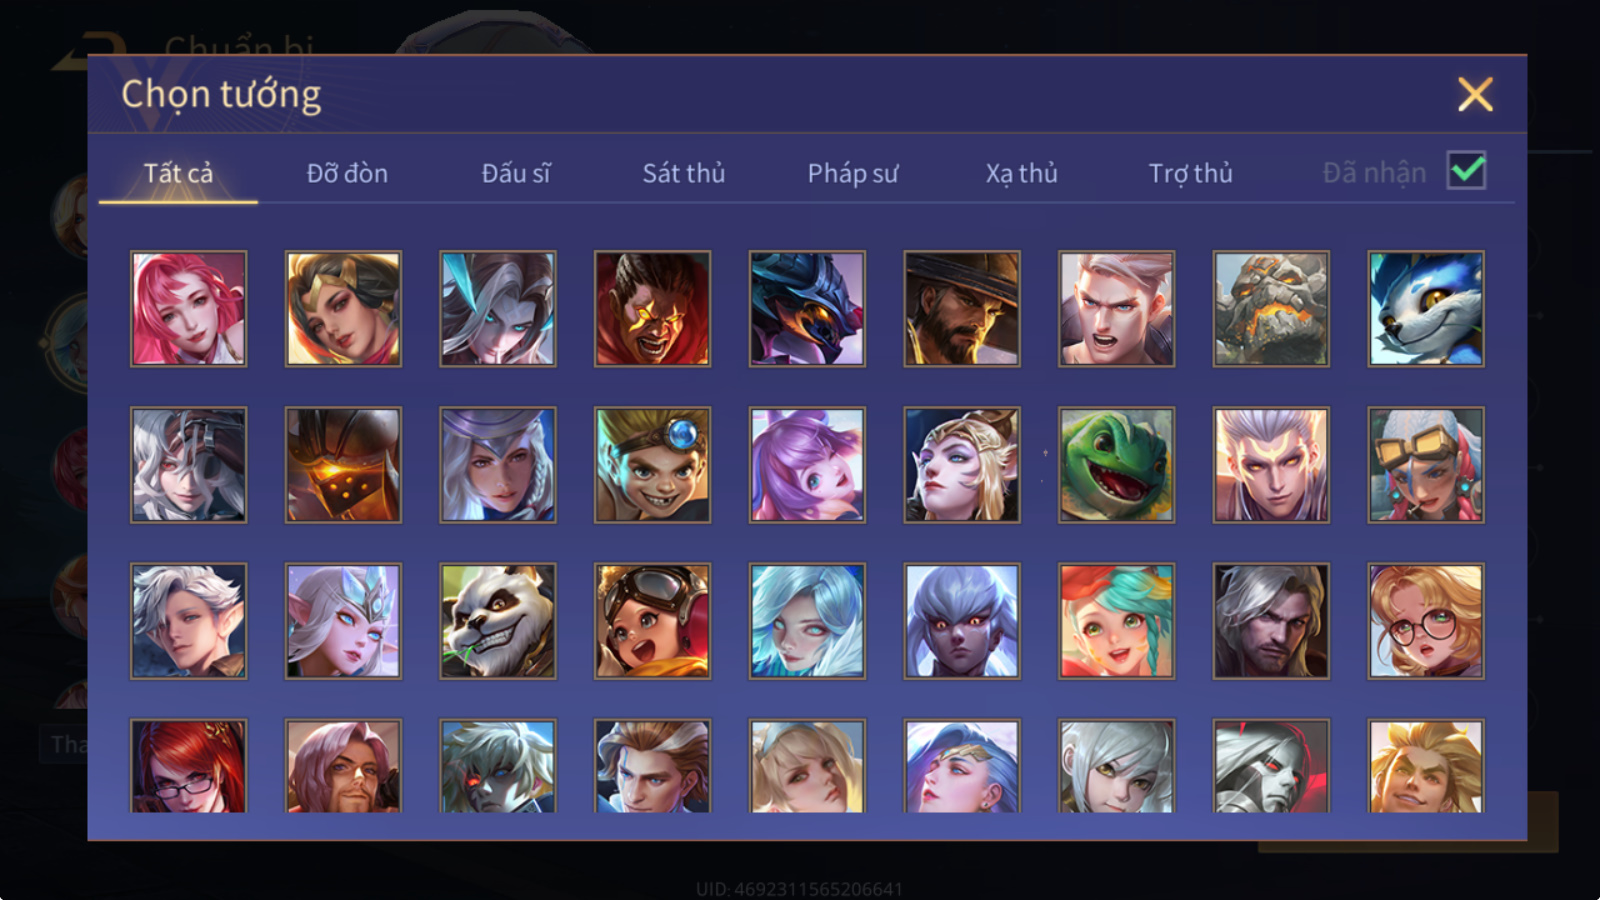The width and height of the screenshot is (1600, 900).
Task: Pick the purple-haired fairy girl portrait
Action: (x=807, y=464)
